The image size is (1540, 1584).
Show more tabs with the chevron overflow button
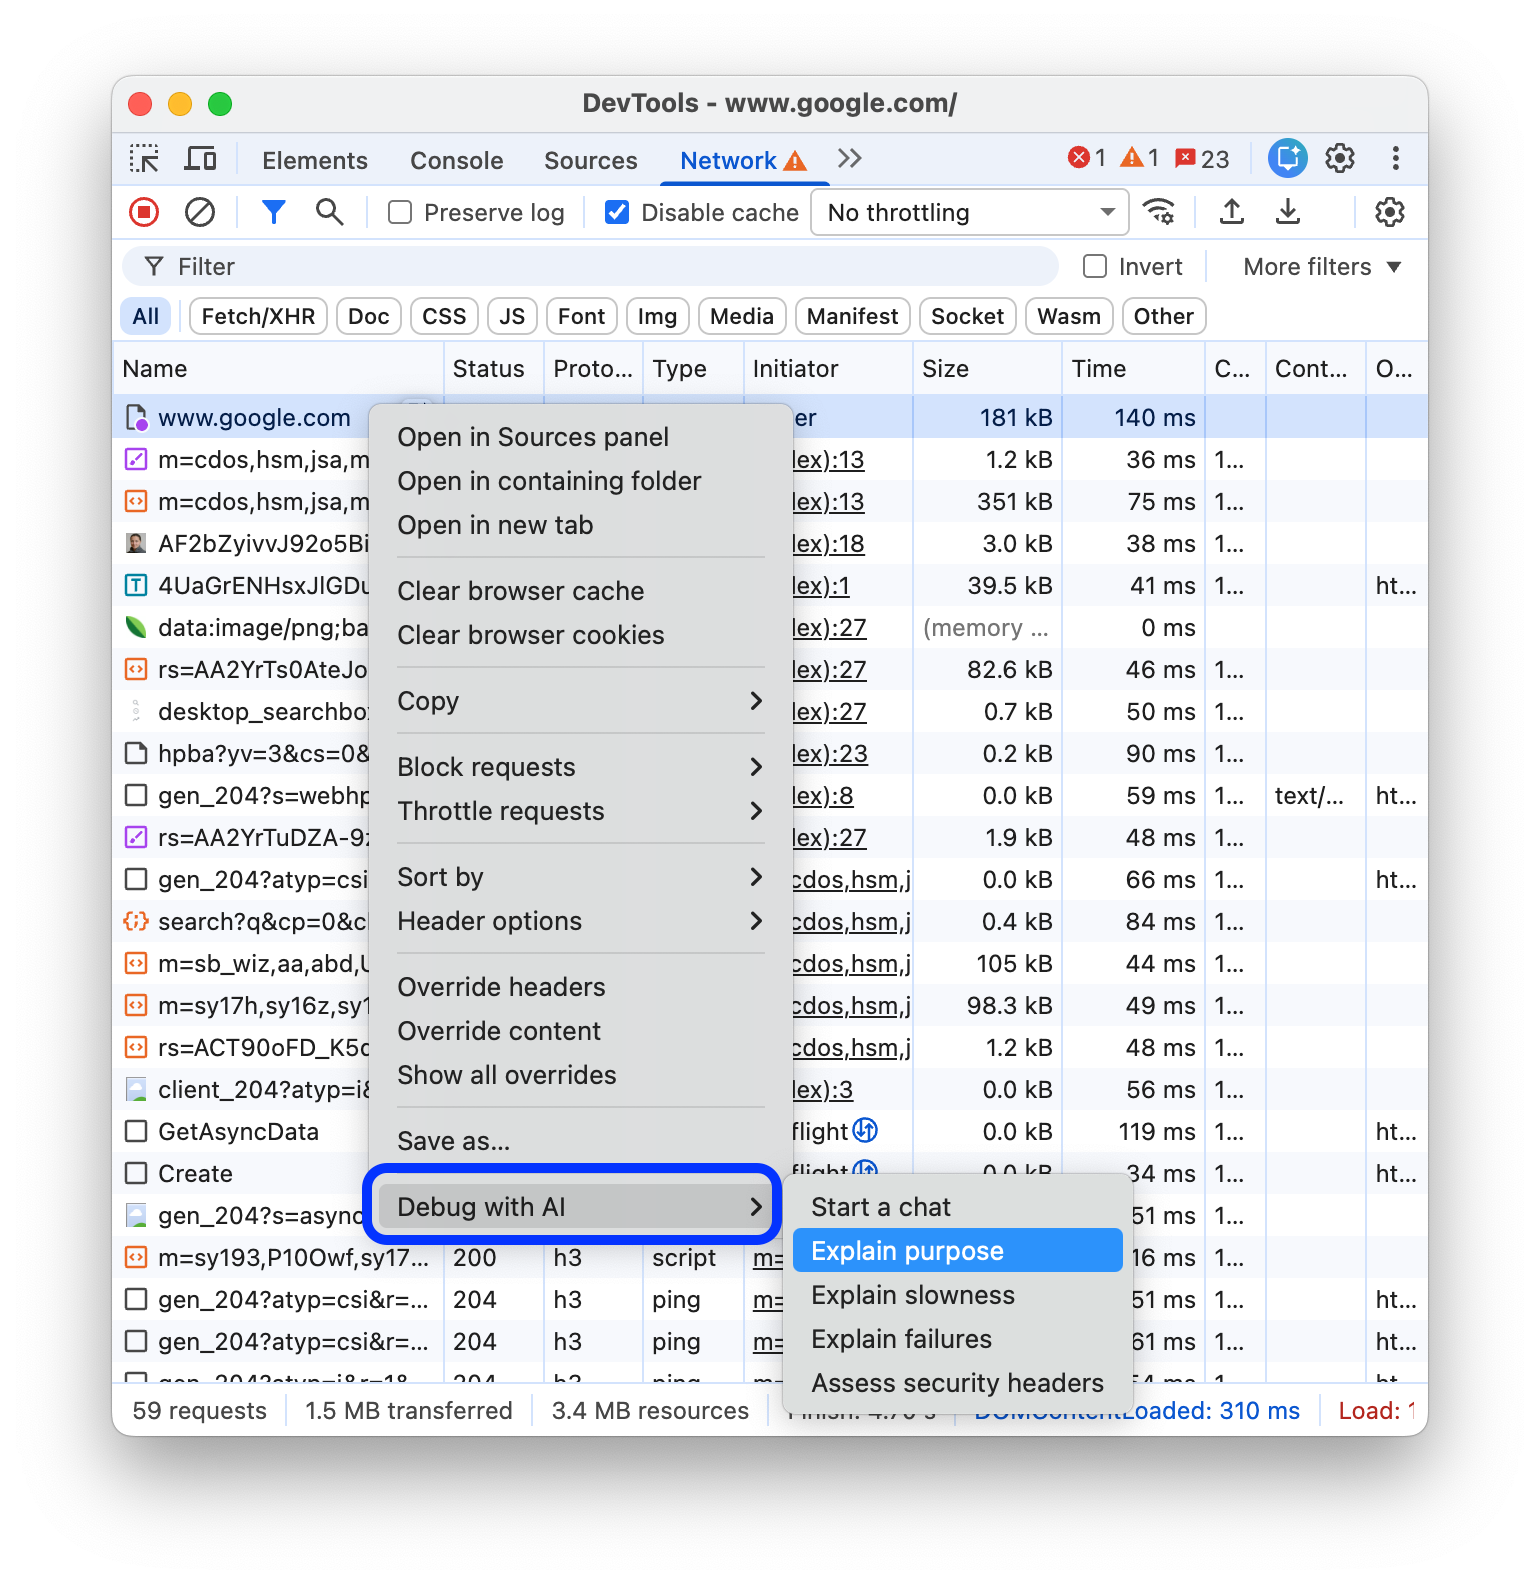(849, 159)
